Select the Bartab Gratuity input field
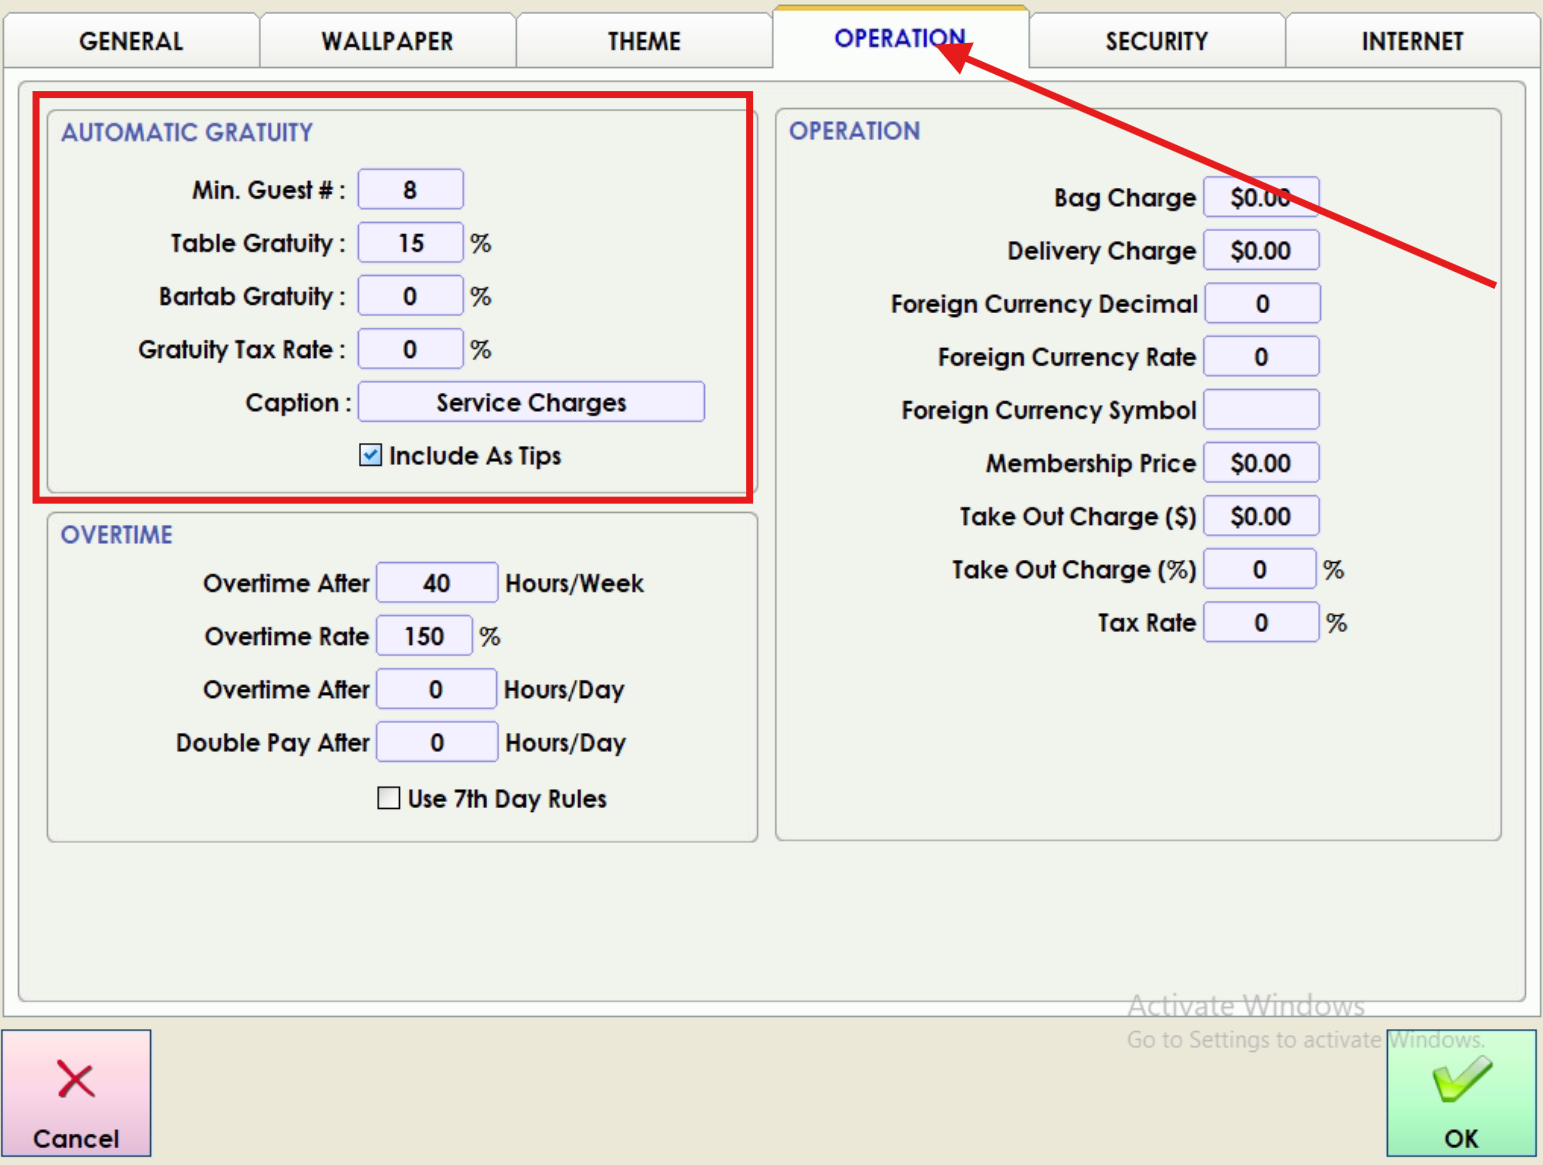The height and width of the screenshot is (1165, 1543). point(410,295)
